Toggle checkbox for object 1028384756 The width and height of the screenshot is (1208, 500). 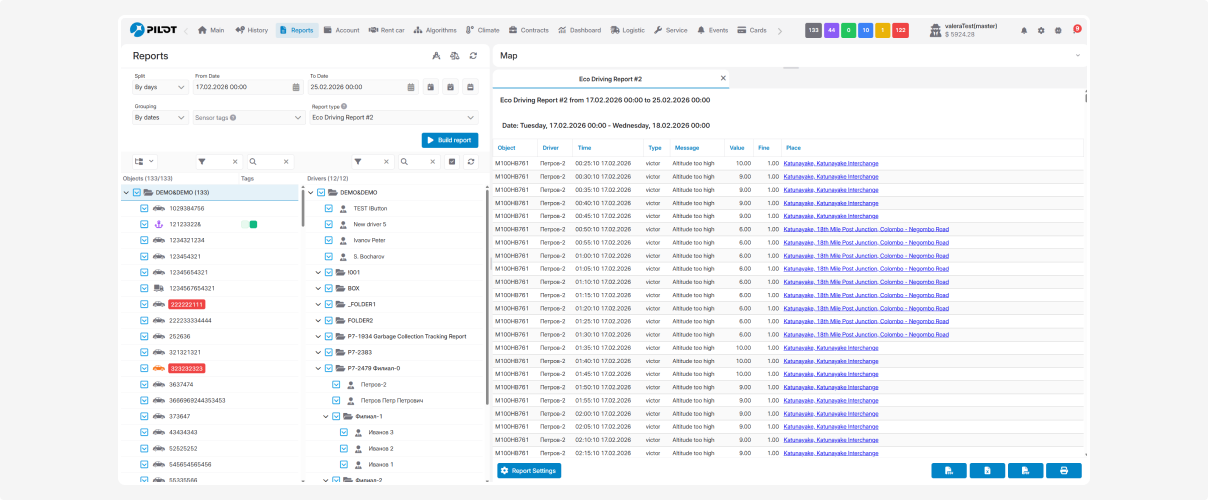(144, 208)
